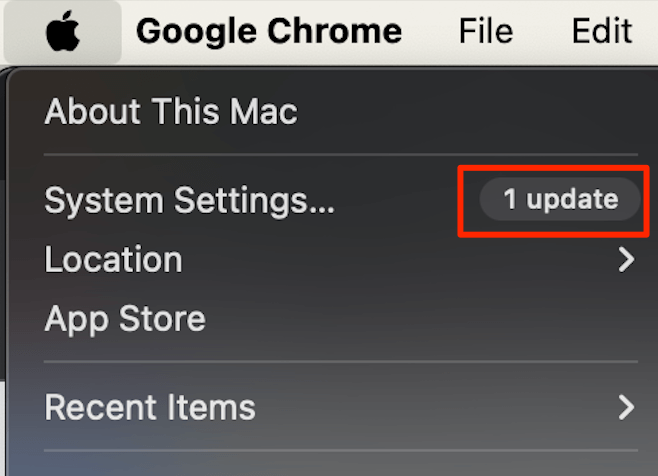Expand the Recent Items submenu arrow

(x=626, y=408)
